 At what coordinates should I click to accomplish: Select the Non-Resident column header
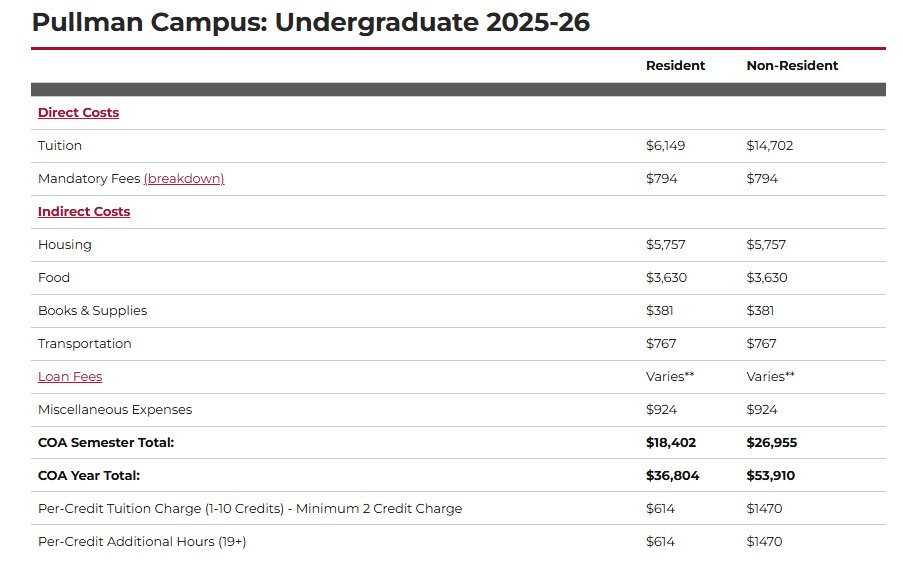792,66
